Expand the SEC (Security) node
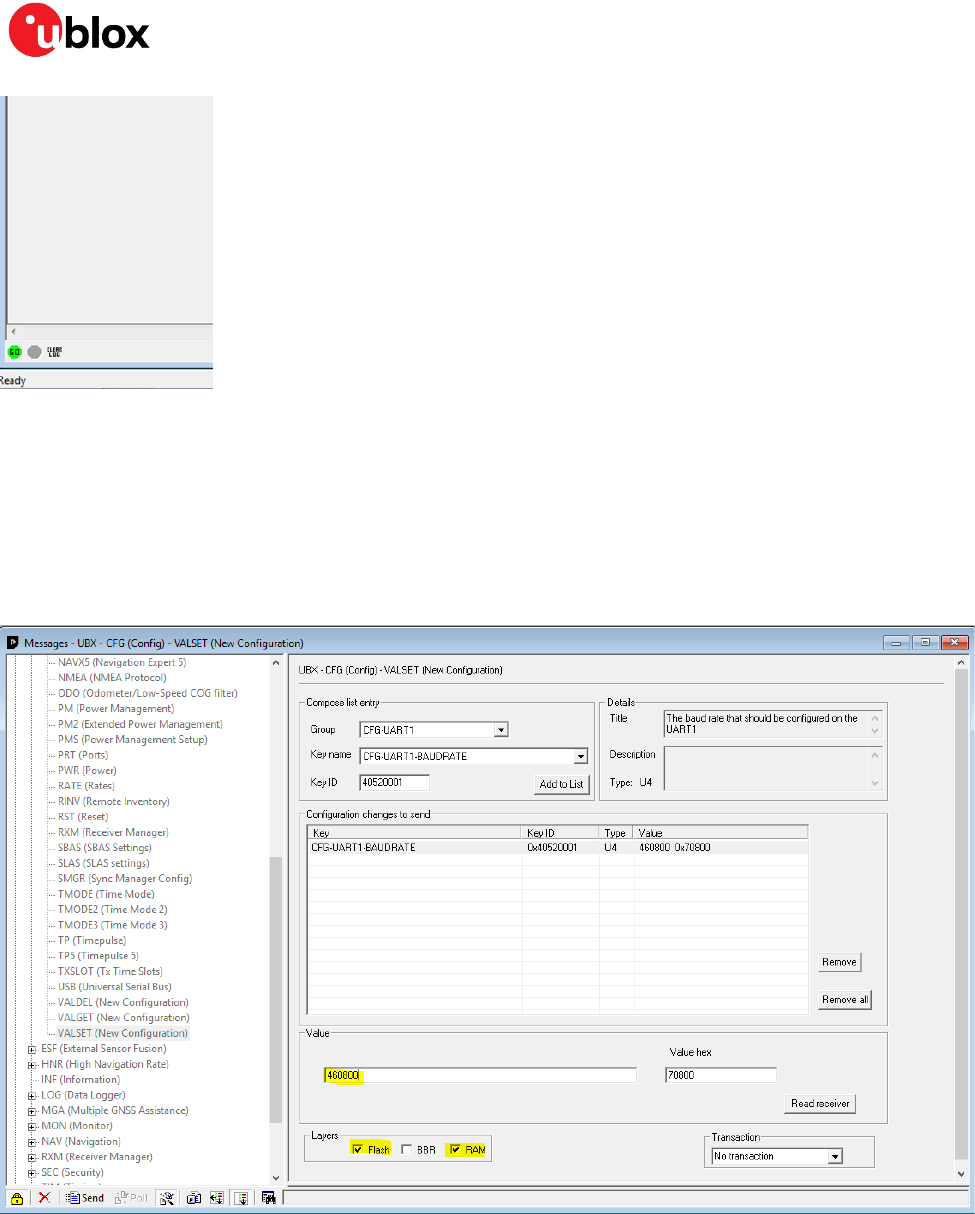This screenshot has height=1214, width=975. 32,1172
